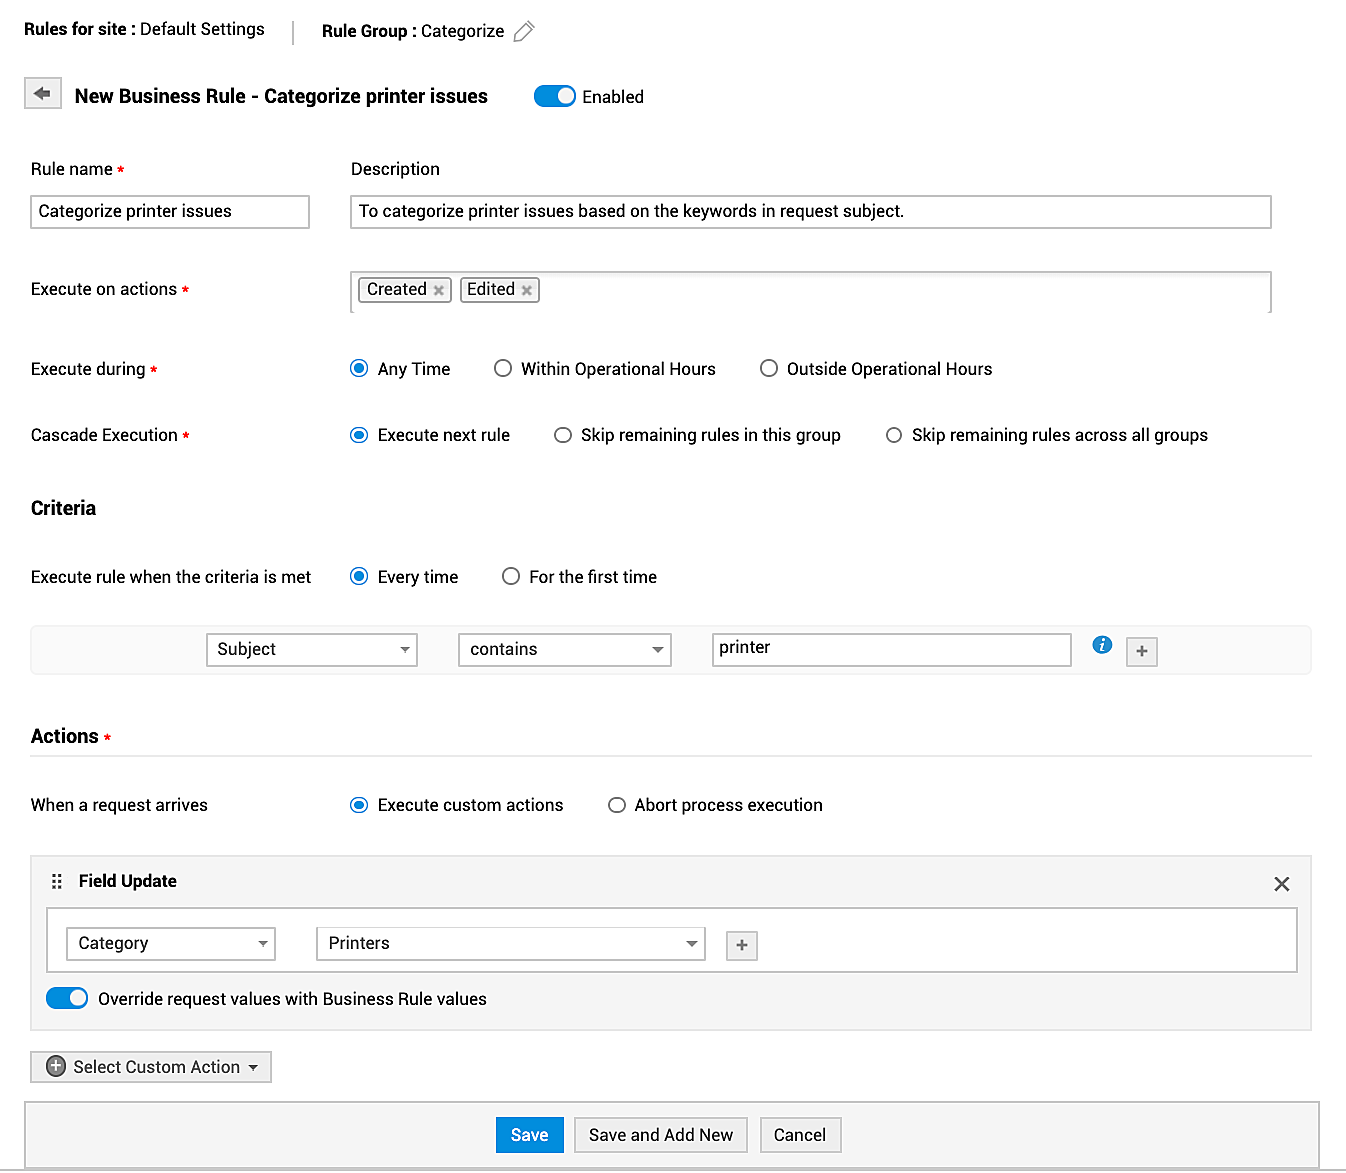Remove the Created action tag
Viewport: 1346px width, 1173px height.
pos(438,290)
